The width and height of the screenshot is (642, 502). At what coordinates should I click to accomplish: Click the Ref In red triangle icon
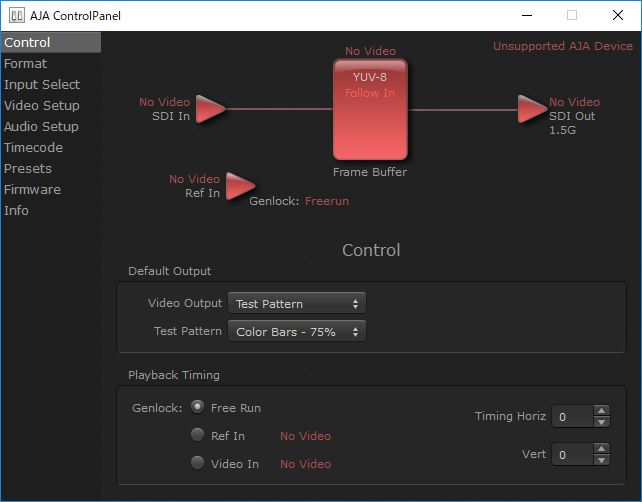pos(241,186)
